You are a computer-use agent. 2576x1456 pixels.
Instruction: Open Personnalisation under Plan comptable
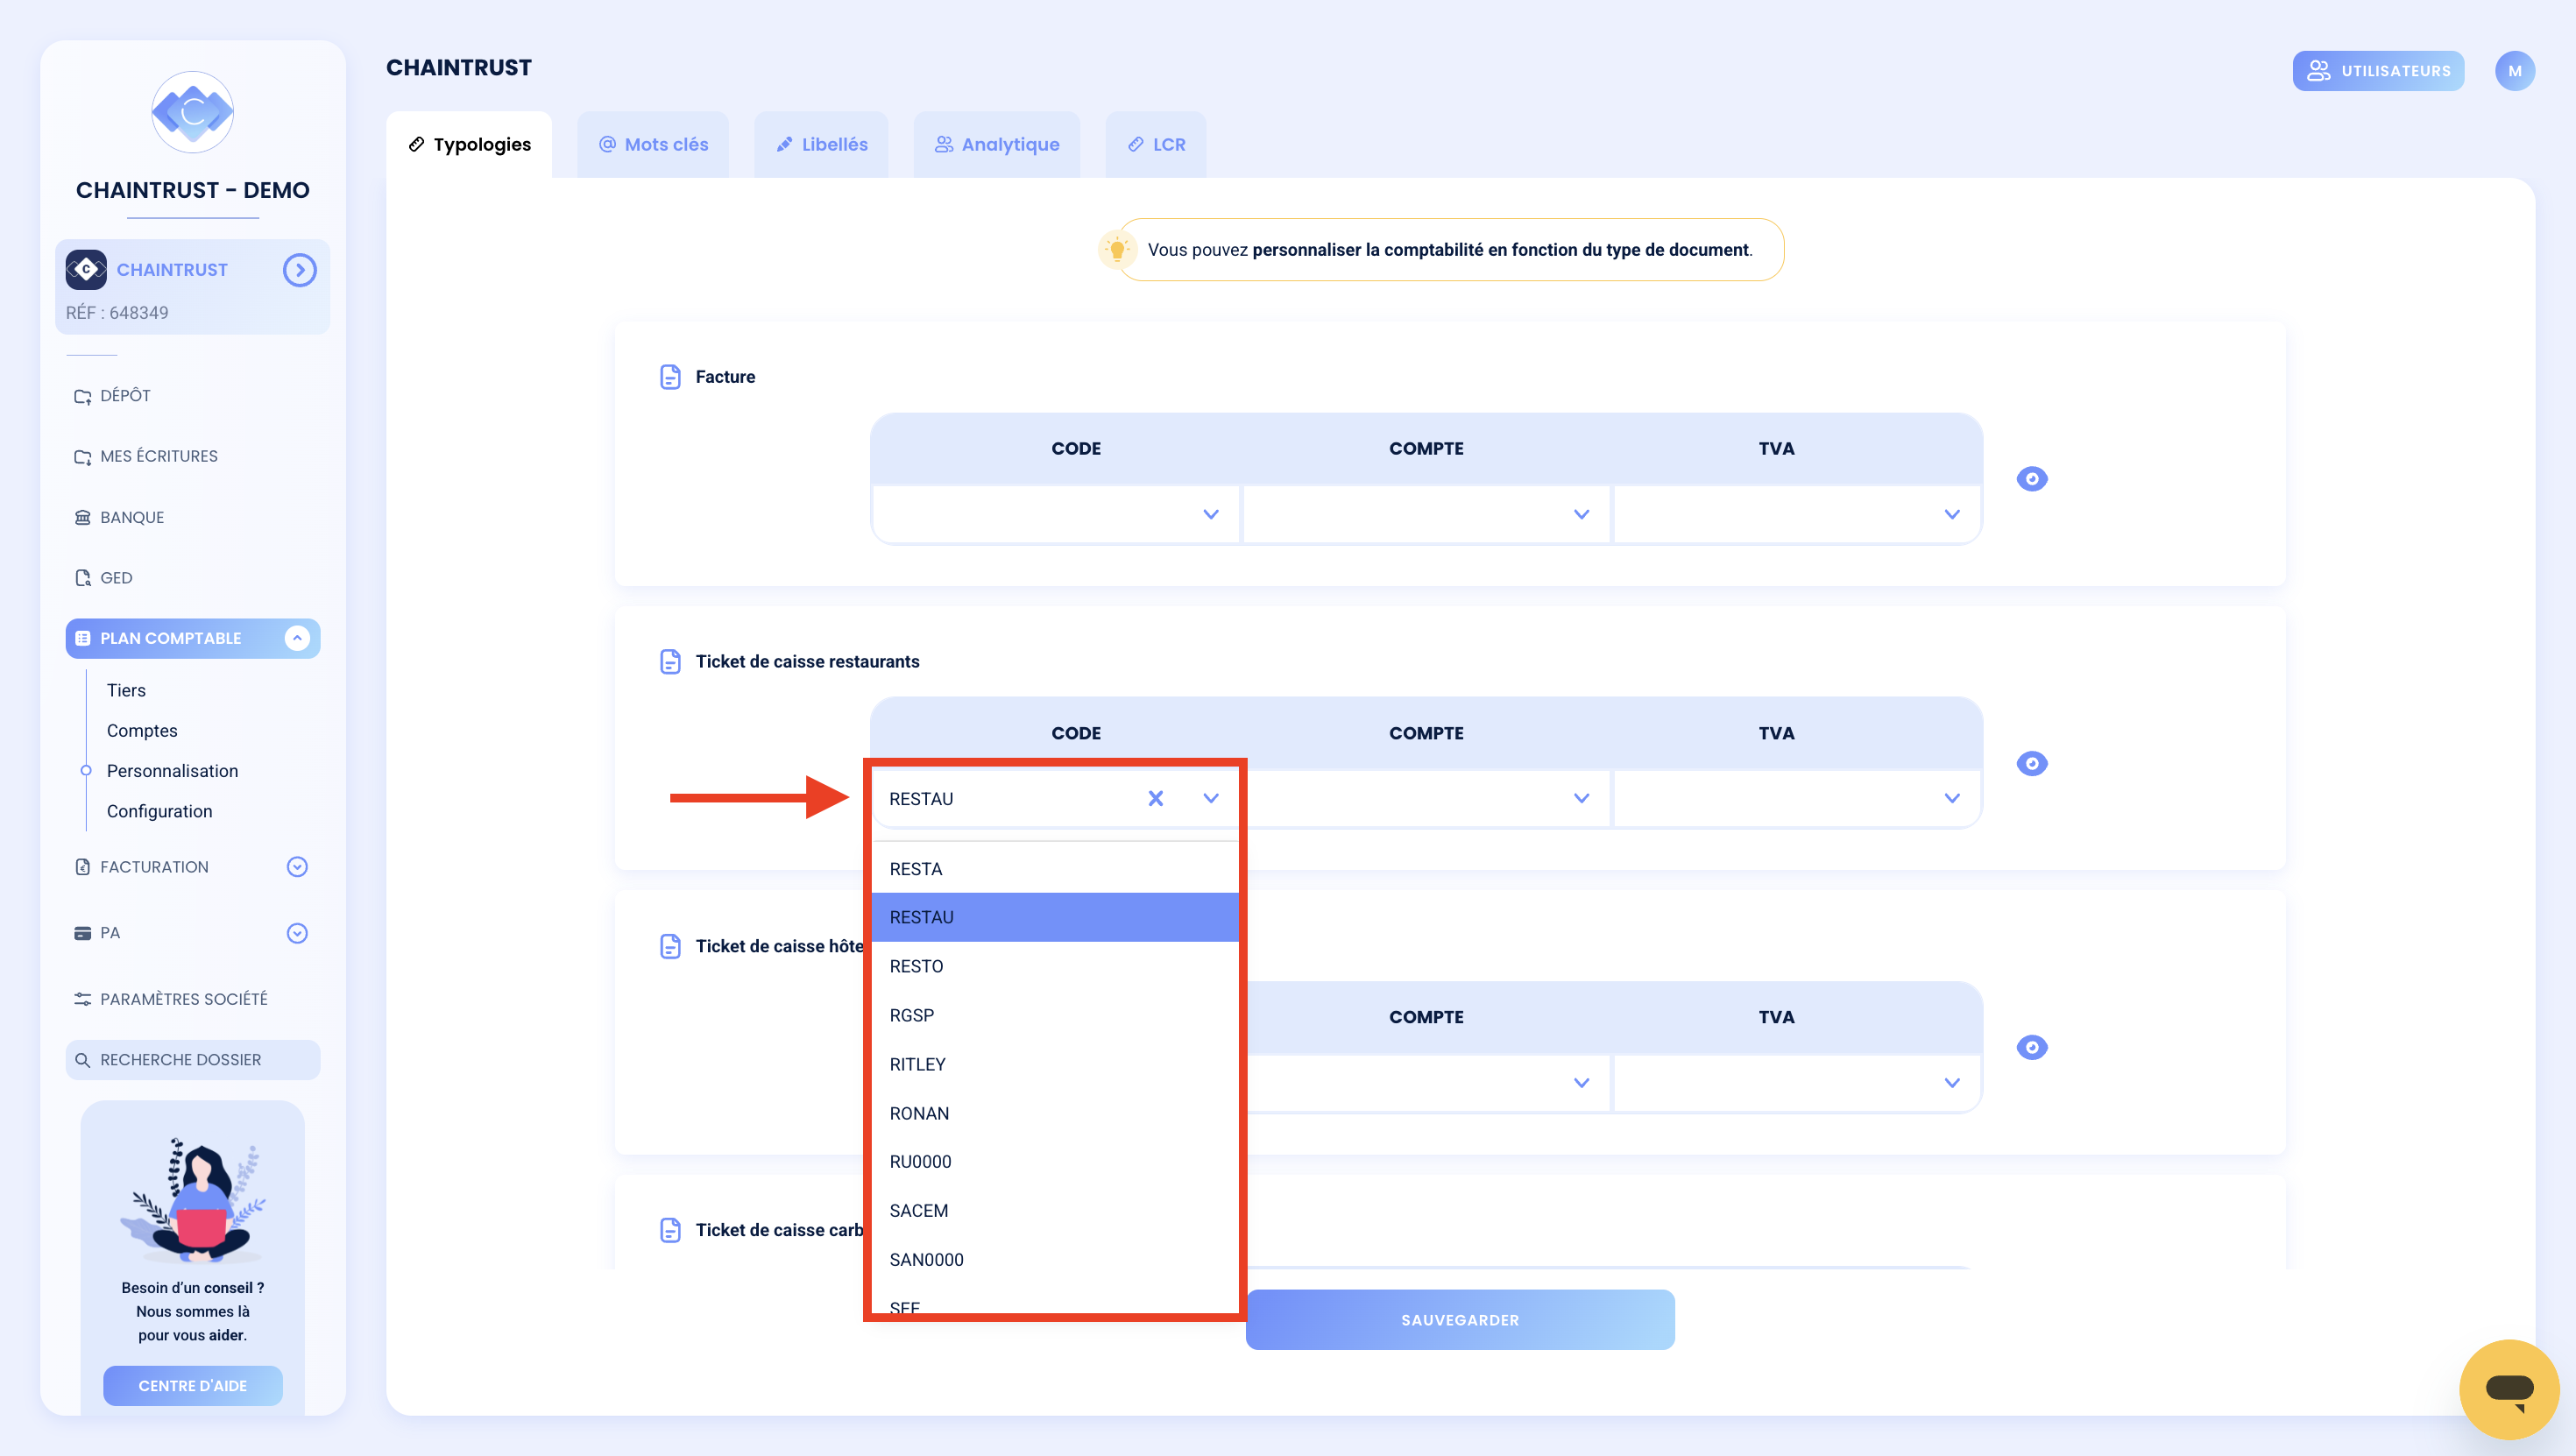click(x=172, y=771)
